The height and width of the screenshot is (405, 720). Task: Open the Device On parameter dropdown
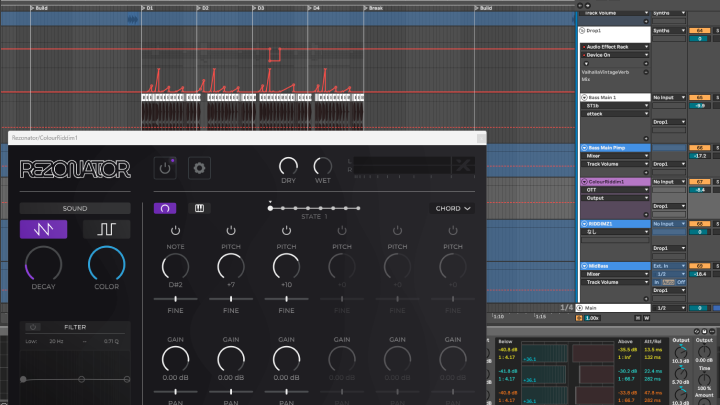click(615, 55)
